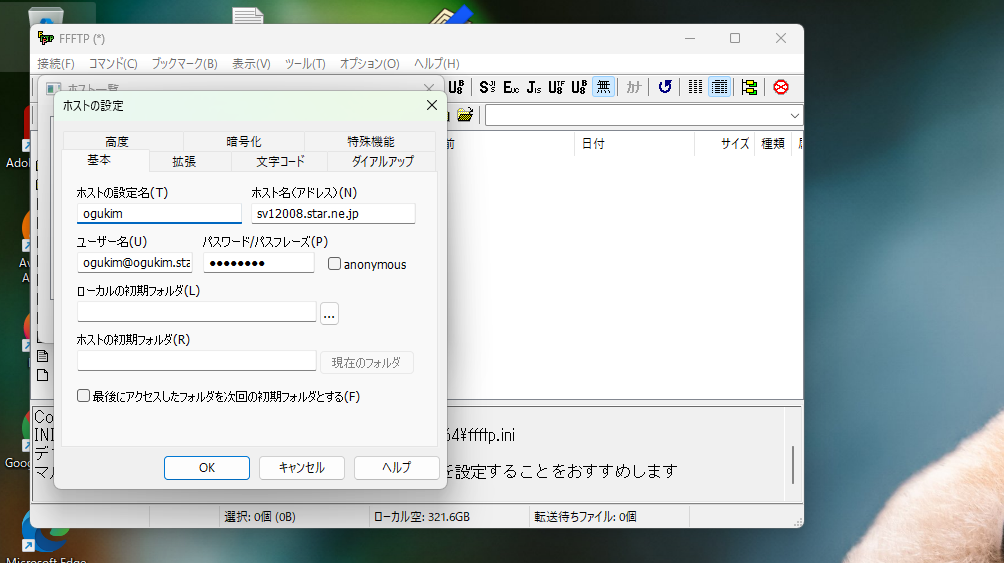The width and height of the screenshot is (1004, 563).
Task: Click the folder sync tree icon
Action: [x=749, y=87]
